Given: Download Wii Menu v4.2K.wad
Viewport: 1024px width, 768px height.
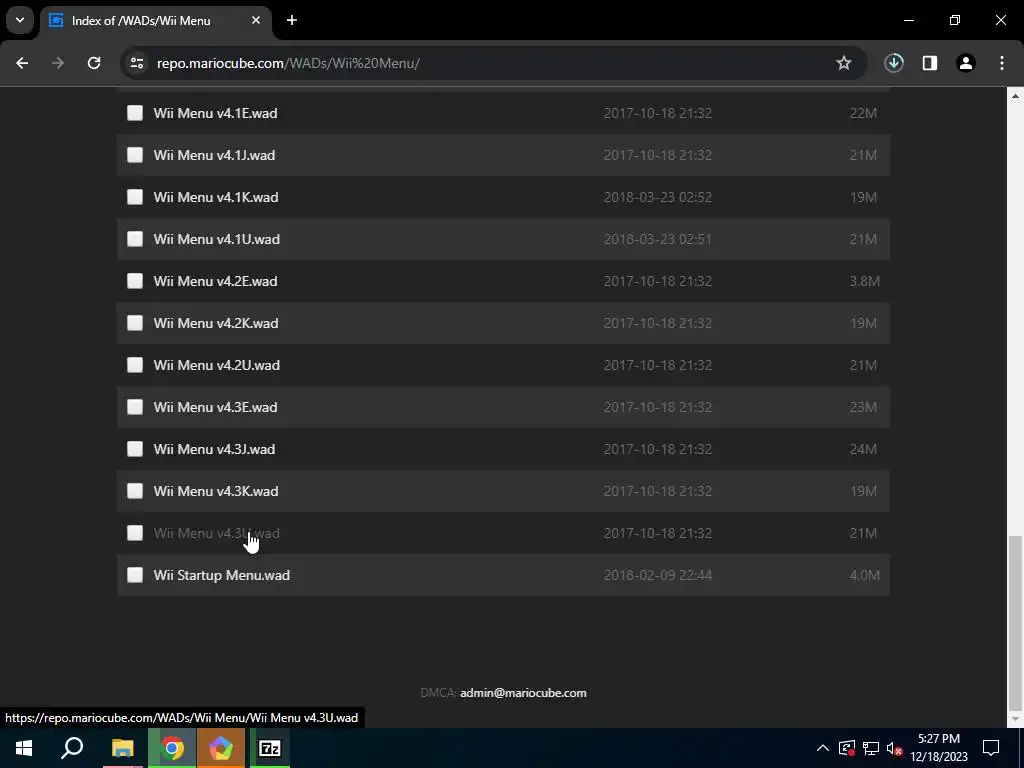Looking at the screenshot, I should coord(216,323).
